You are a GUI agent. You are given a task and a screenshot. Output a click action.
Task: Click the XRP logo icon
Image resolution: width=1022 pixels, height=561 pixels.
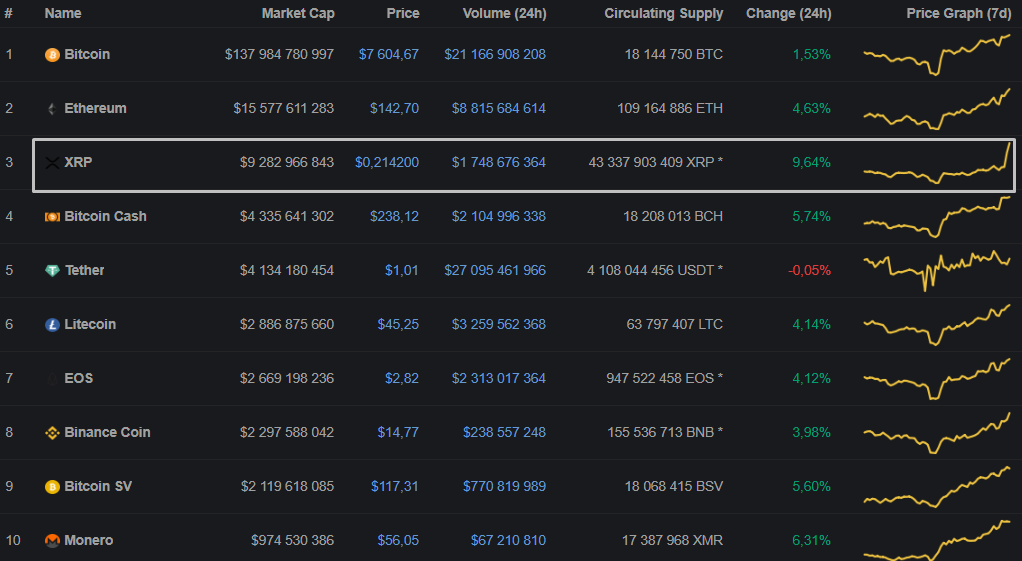(52, 163)
